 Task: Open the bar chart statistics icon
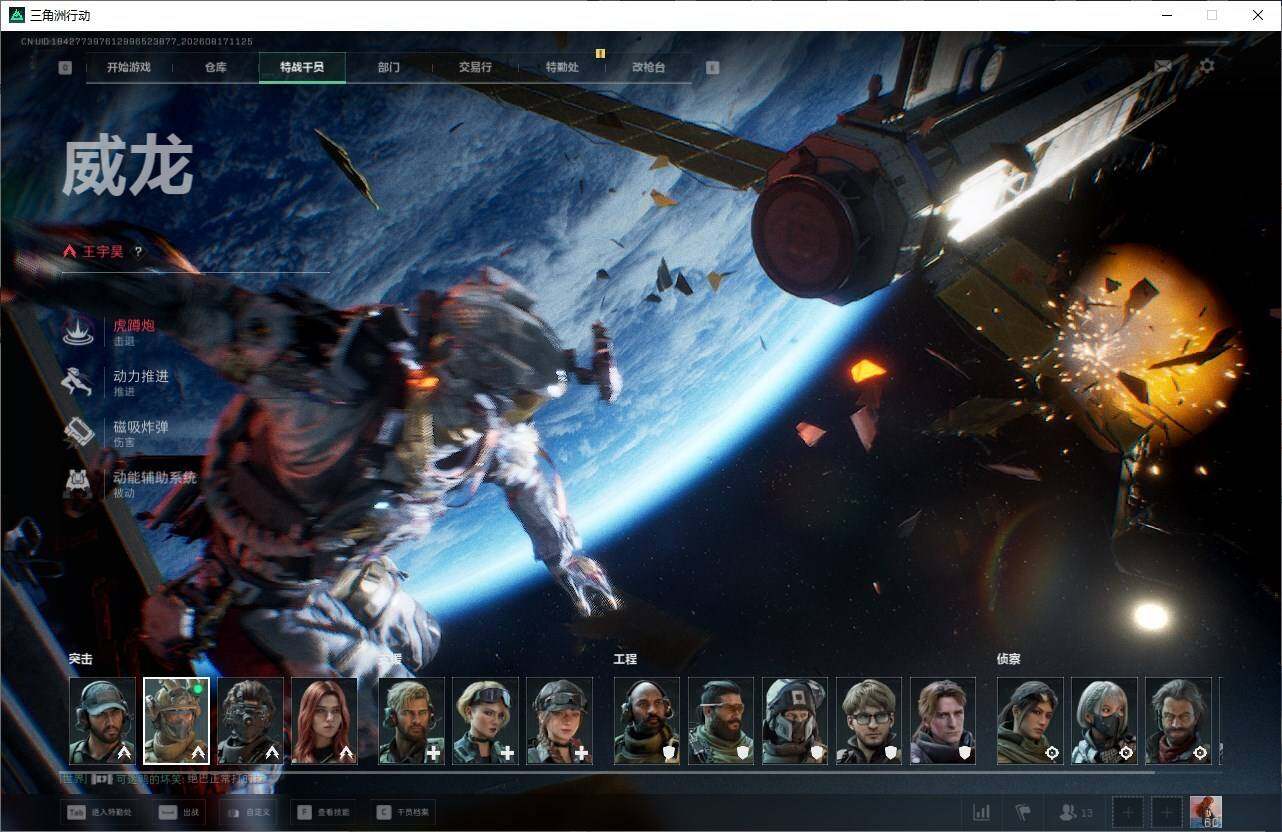pos(982,812)
